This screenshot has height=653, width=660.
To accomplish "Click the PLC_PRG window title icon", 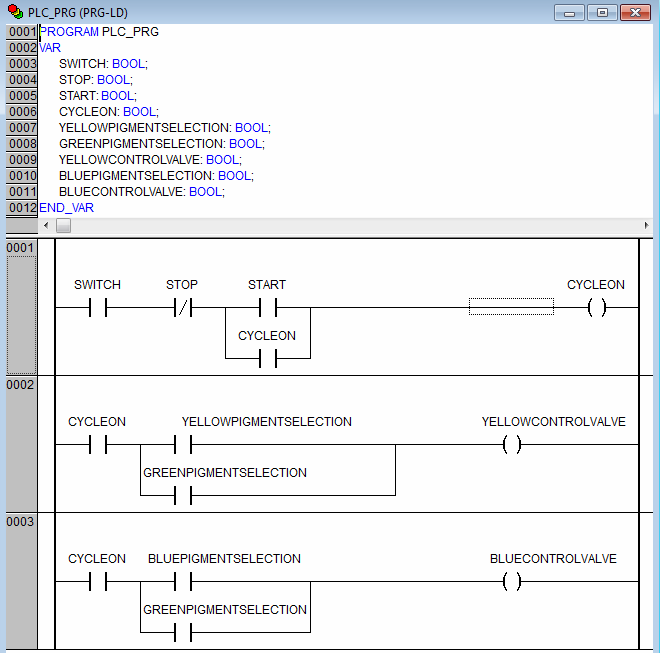I will pos(16,12).
